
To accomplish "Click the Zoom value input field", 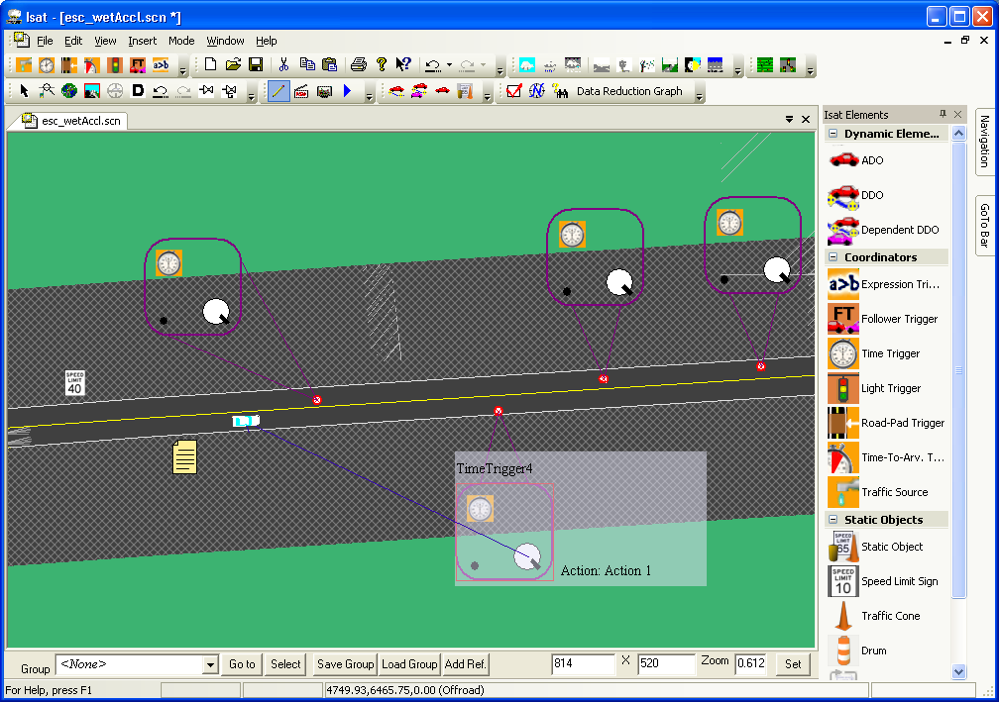I will coord(752,664).
